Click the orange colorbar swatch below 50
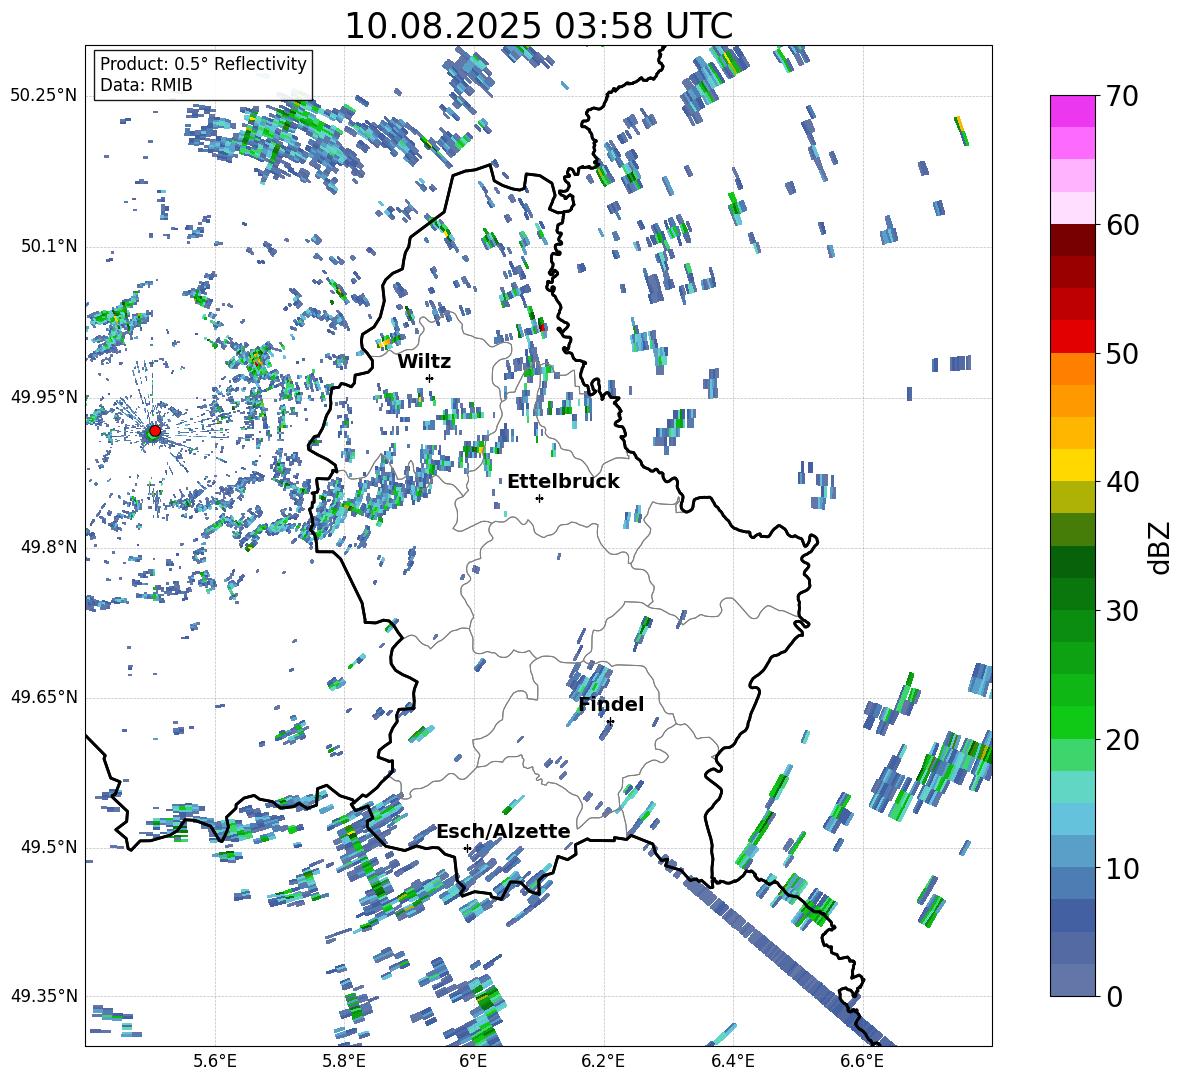Viewport: 1184px width, 1081px height. click(1072, 369)
